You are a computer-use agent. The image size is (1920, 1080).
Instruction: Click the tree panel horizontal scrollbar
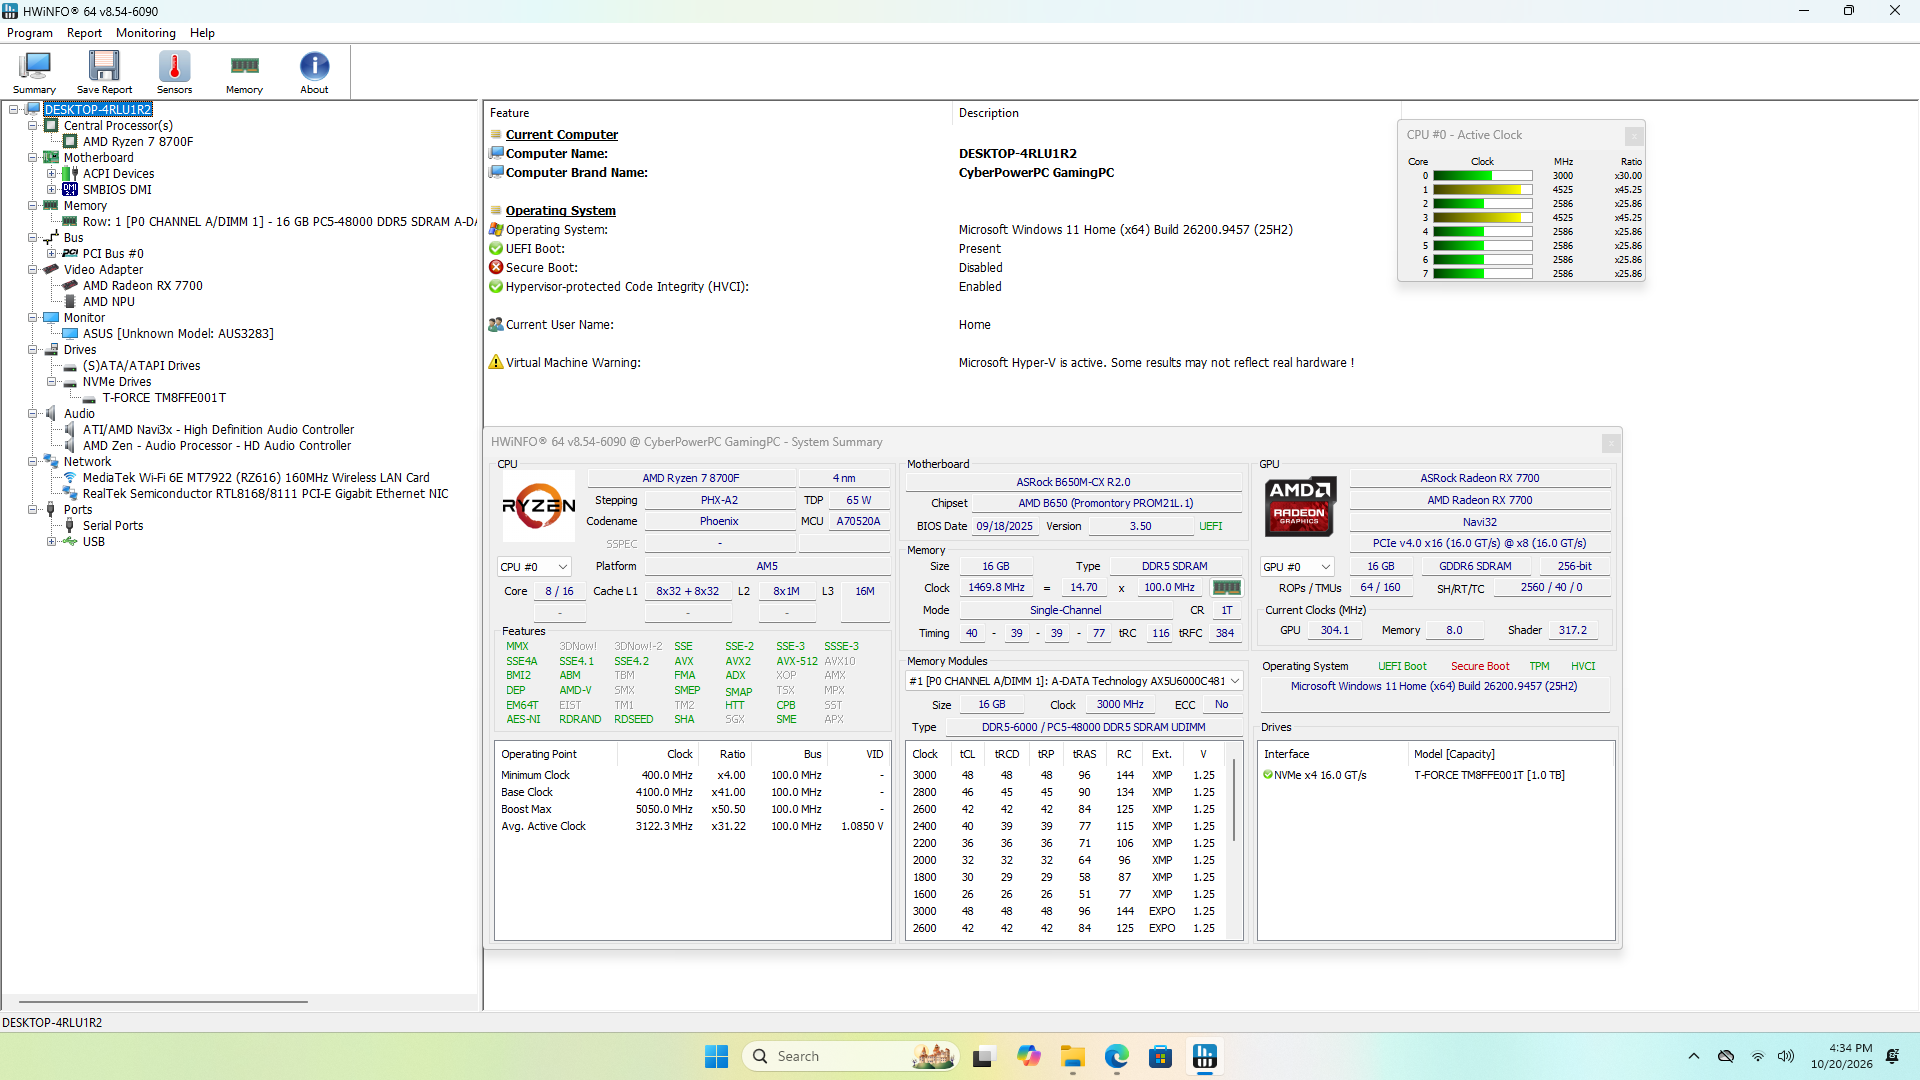[163, 1001]
